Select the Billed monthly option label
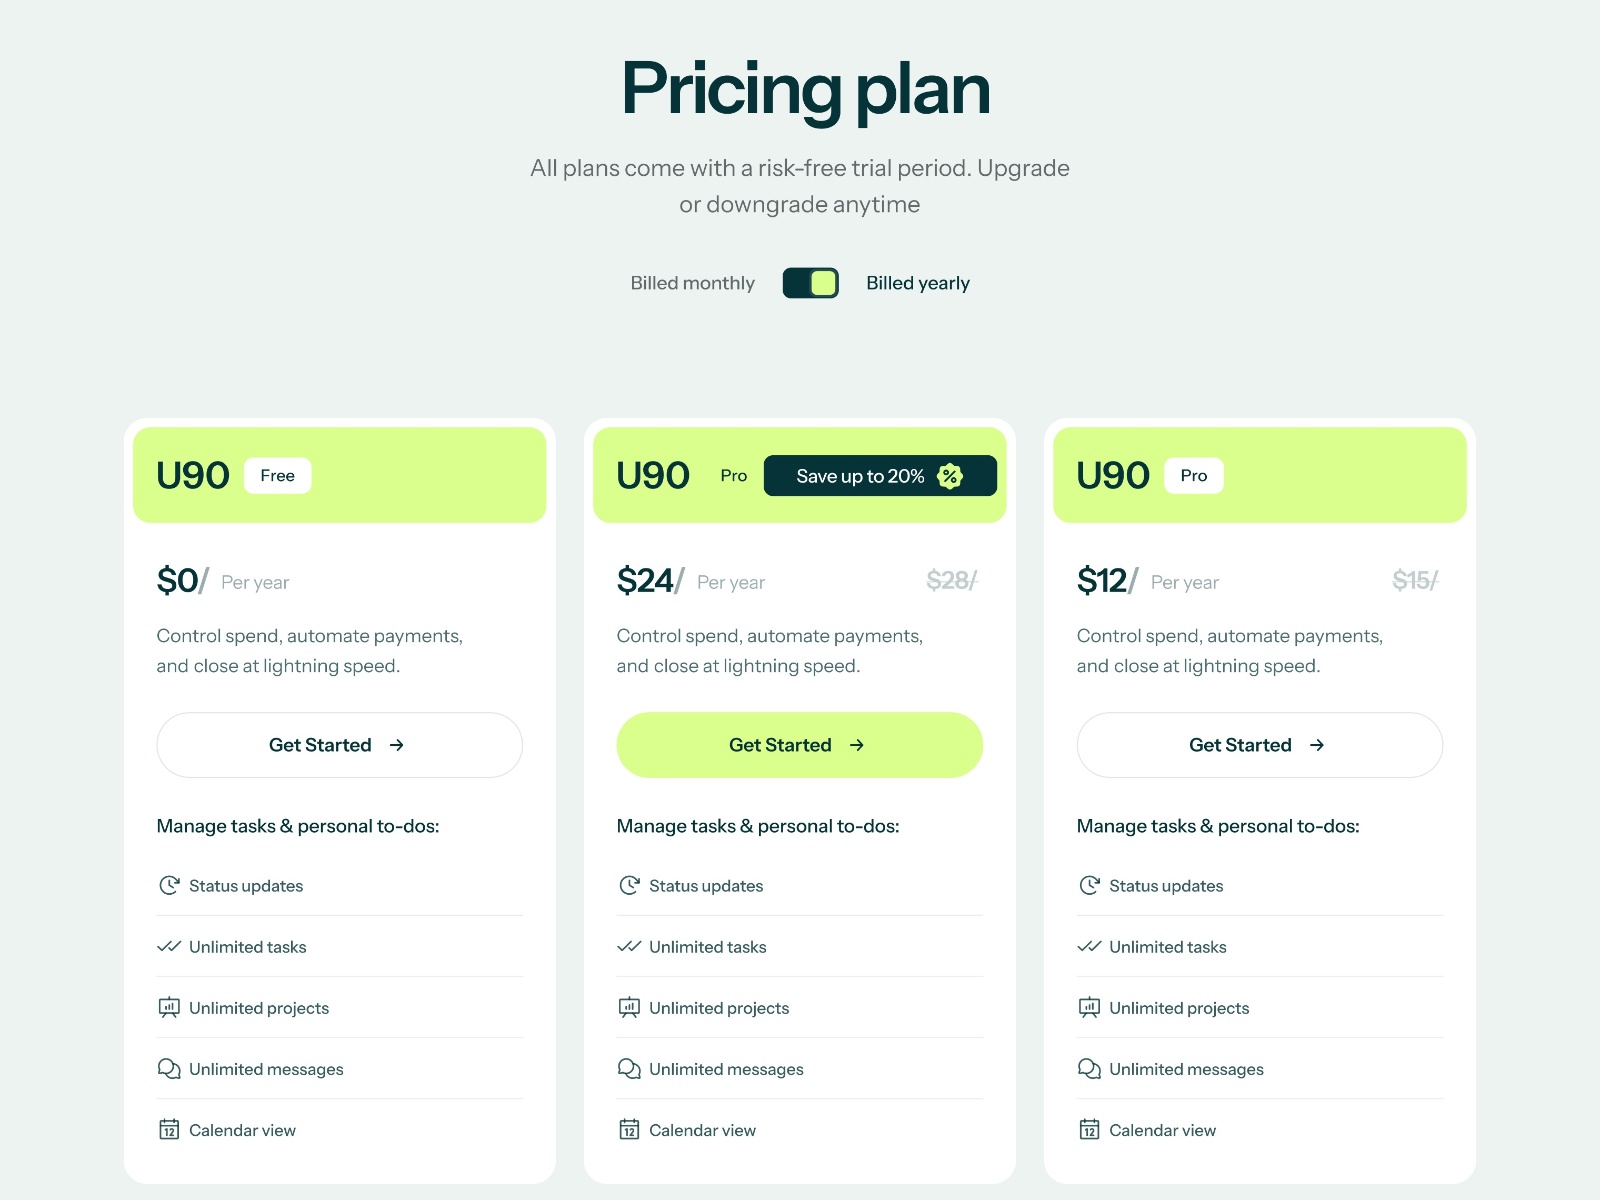The width and height of the screenshot is (1600, 1200). coord(692,283)
